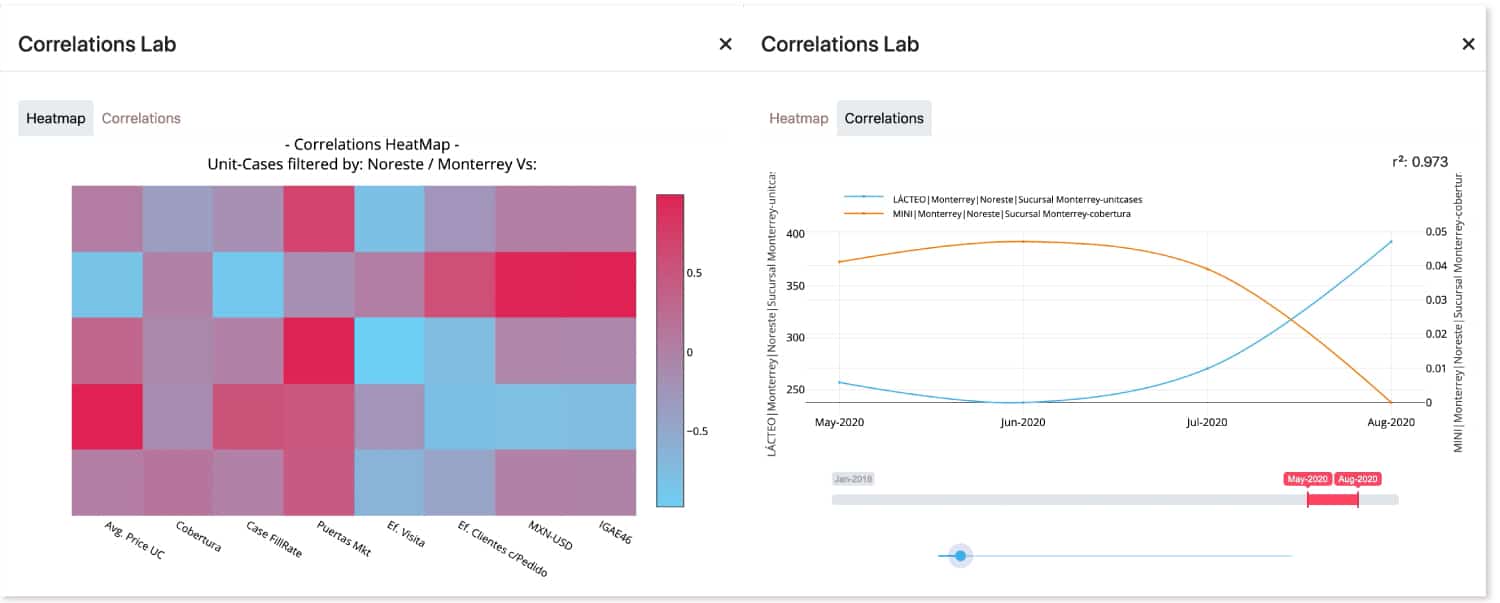
Task: Click the blue circular slider handle
Action: pos(960,555)
